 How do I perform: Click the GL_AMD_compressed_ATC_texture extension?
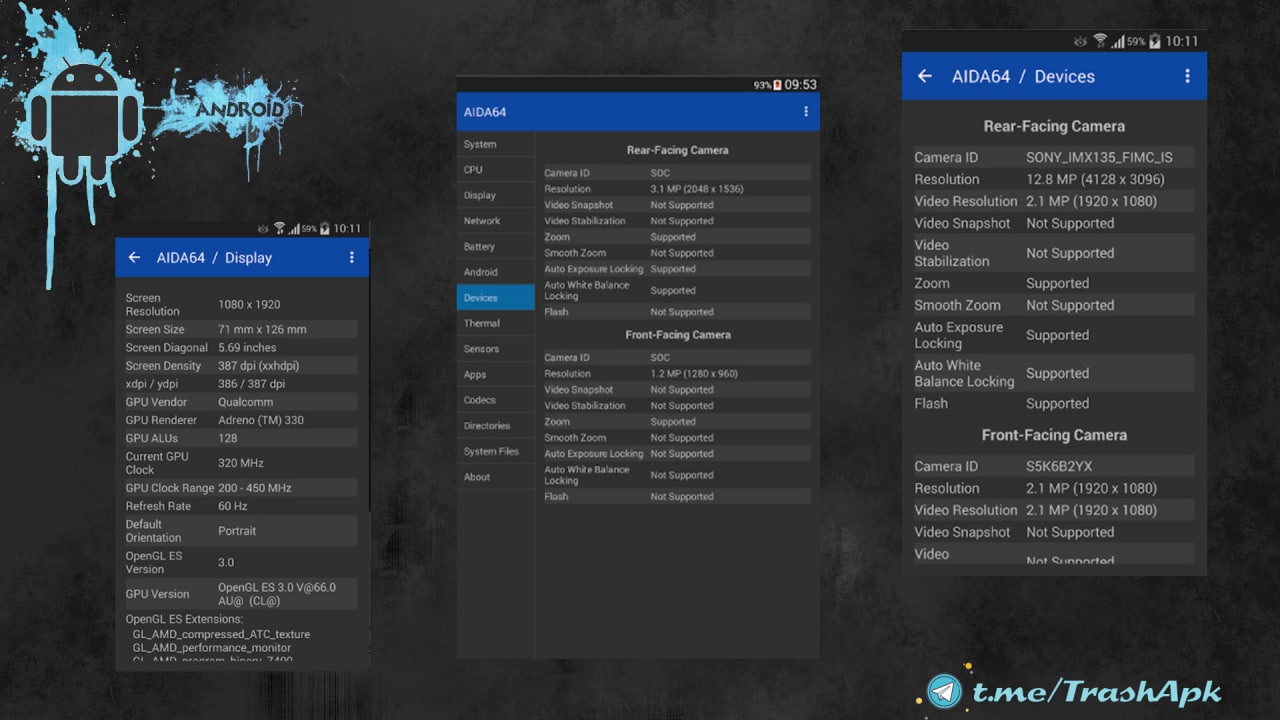221,634
